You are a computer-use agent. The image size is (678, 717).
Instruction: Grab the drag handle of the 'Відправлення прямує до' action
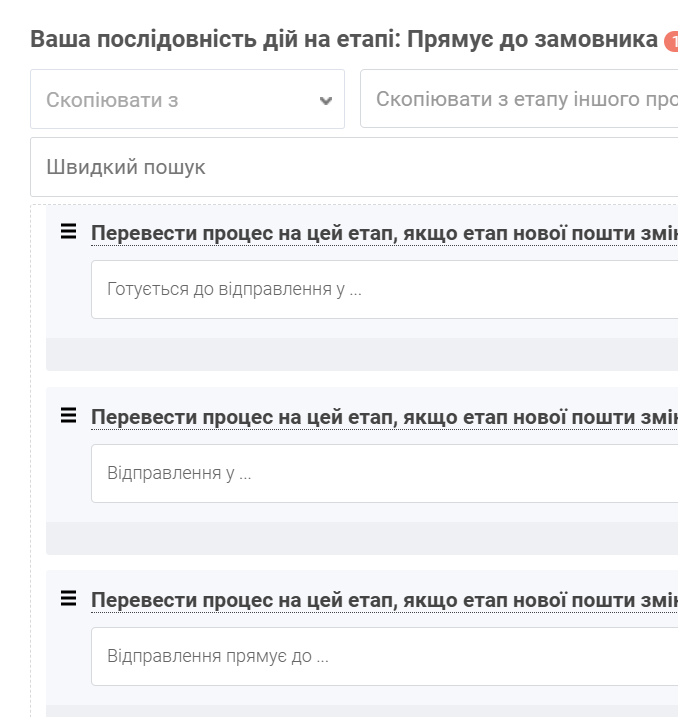click(x=69, y=598)
